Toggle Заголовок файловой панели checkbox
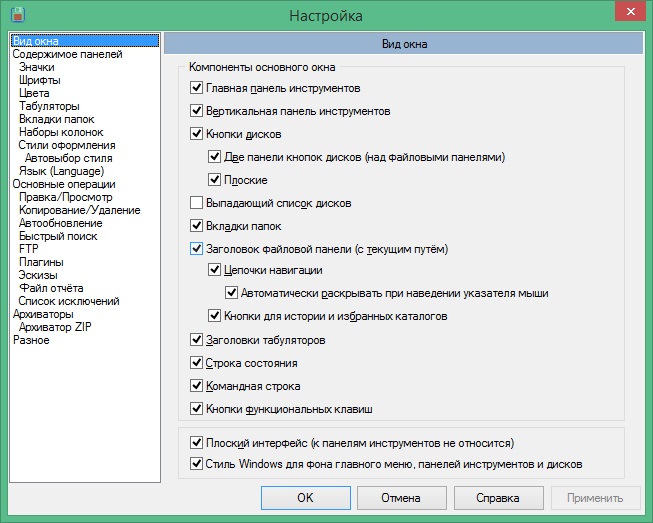The height and width of the screenshot is (523, 653). [196, 249]
